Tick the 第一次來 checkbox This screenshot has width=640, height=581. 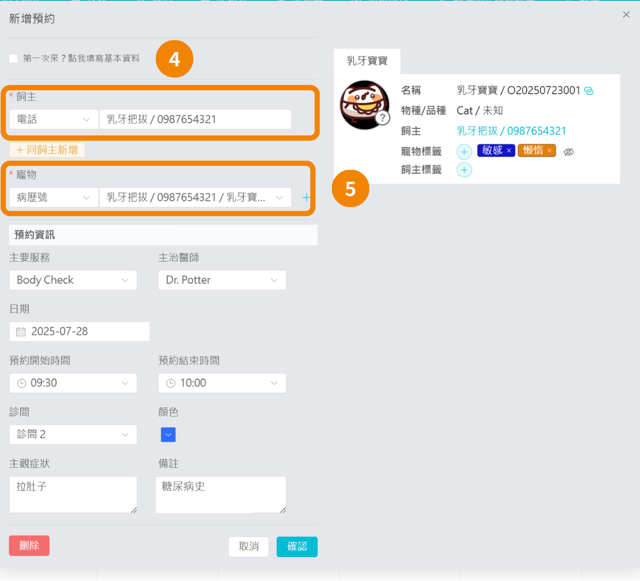[x=13, y=58]
